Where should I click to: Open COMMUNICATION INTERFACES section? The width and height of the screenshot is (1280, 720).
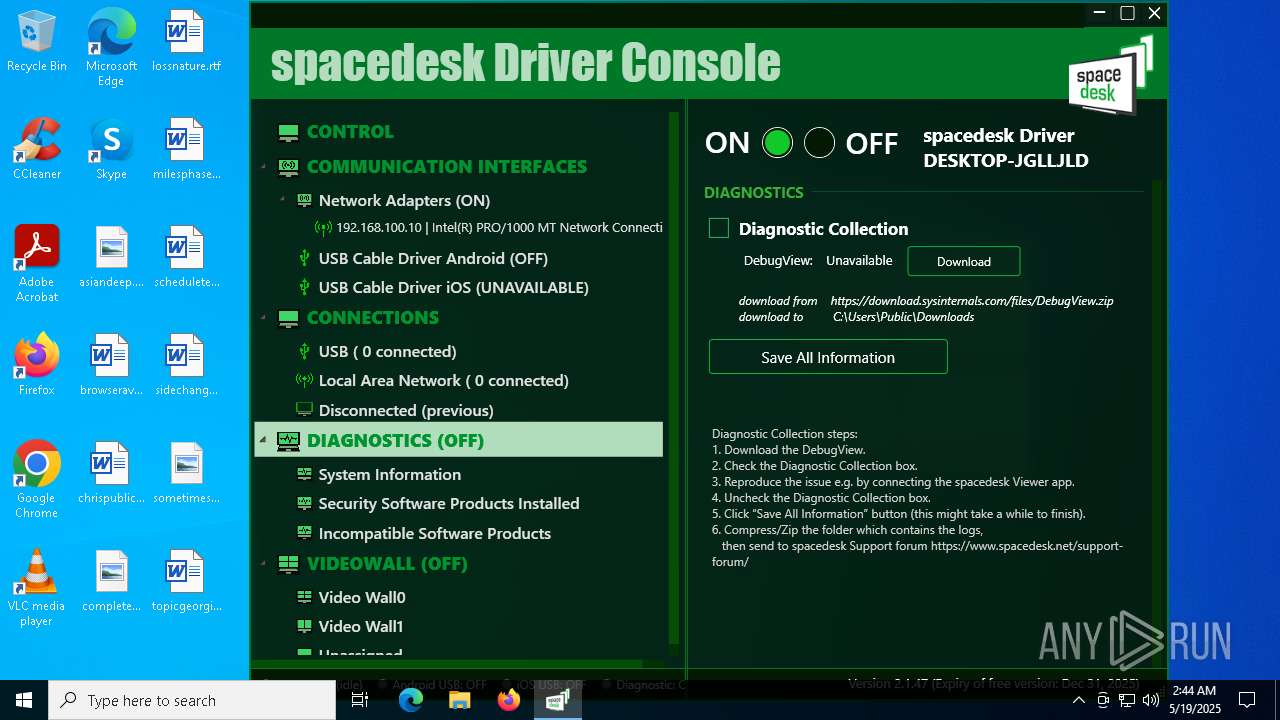tap(447, 167)
